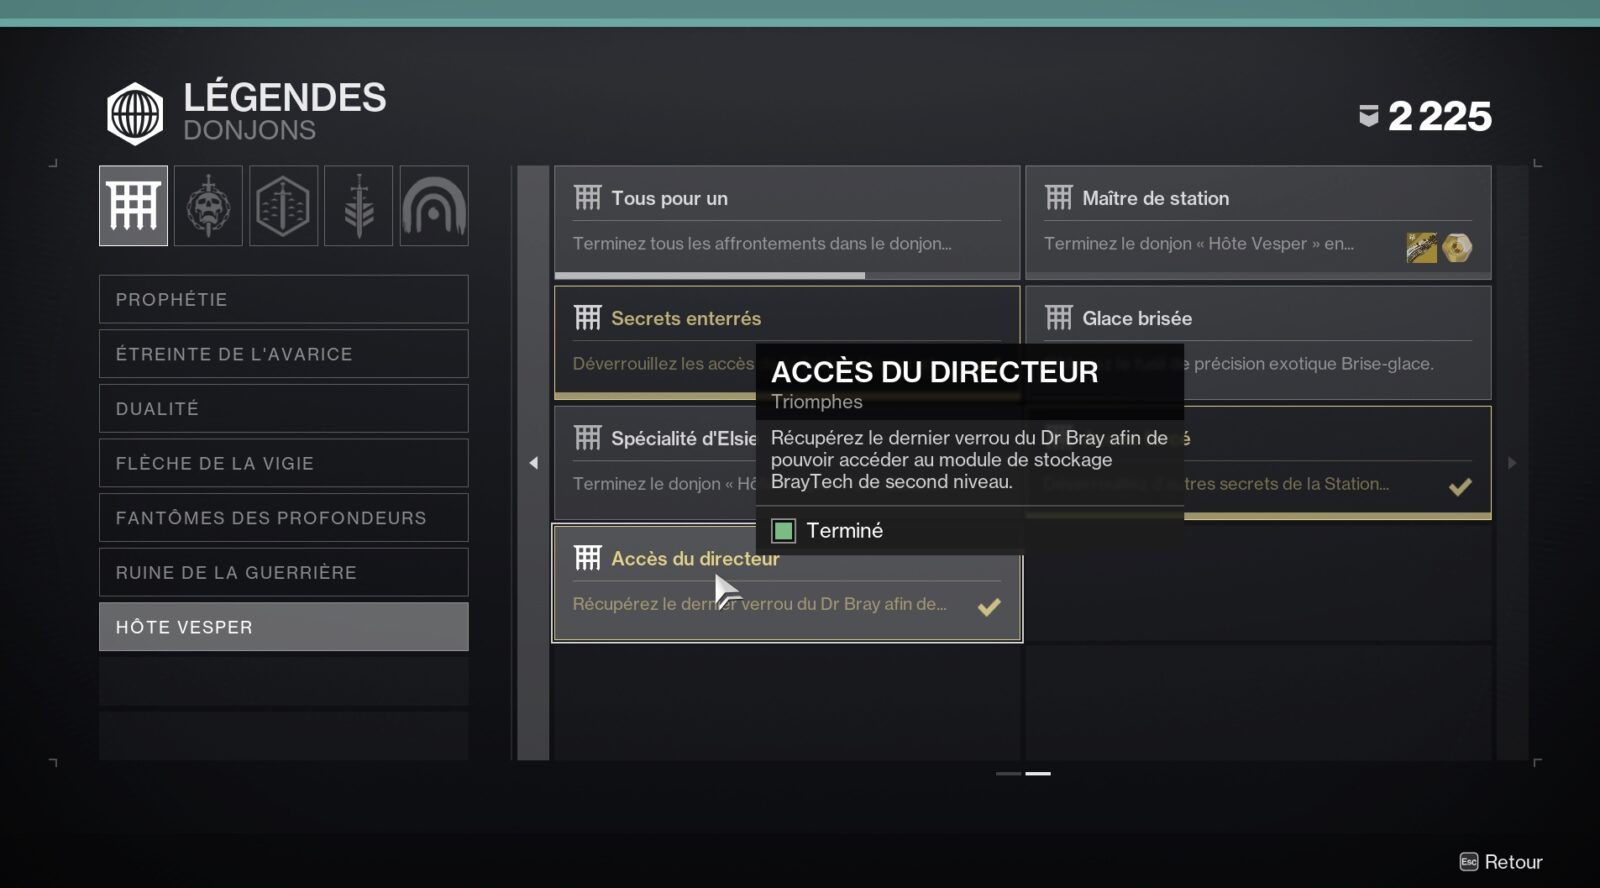Click gate icon on Secrets enterrés card
The width and height of the screenshot is (1600, 888).
point(587,317)
